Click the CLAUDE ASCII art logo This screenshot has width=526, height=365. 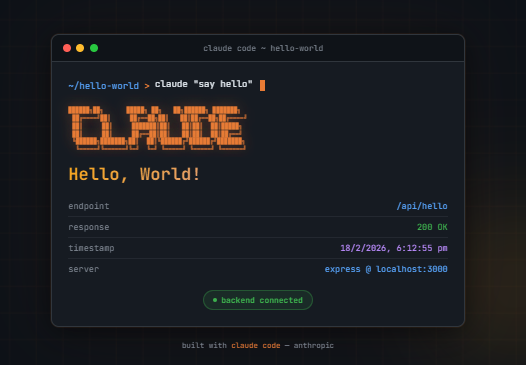157,127
